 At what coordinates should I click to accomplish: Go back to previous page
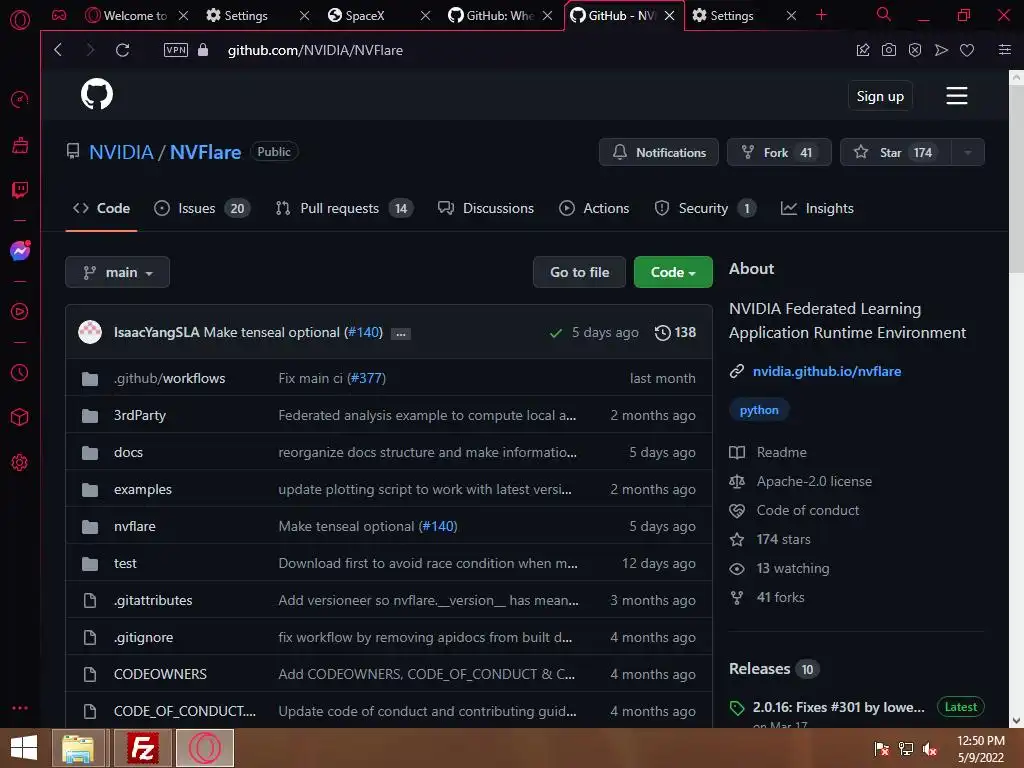(x=58, y=50)
